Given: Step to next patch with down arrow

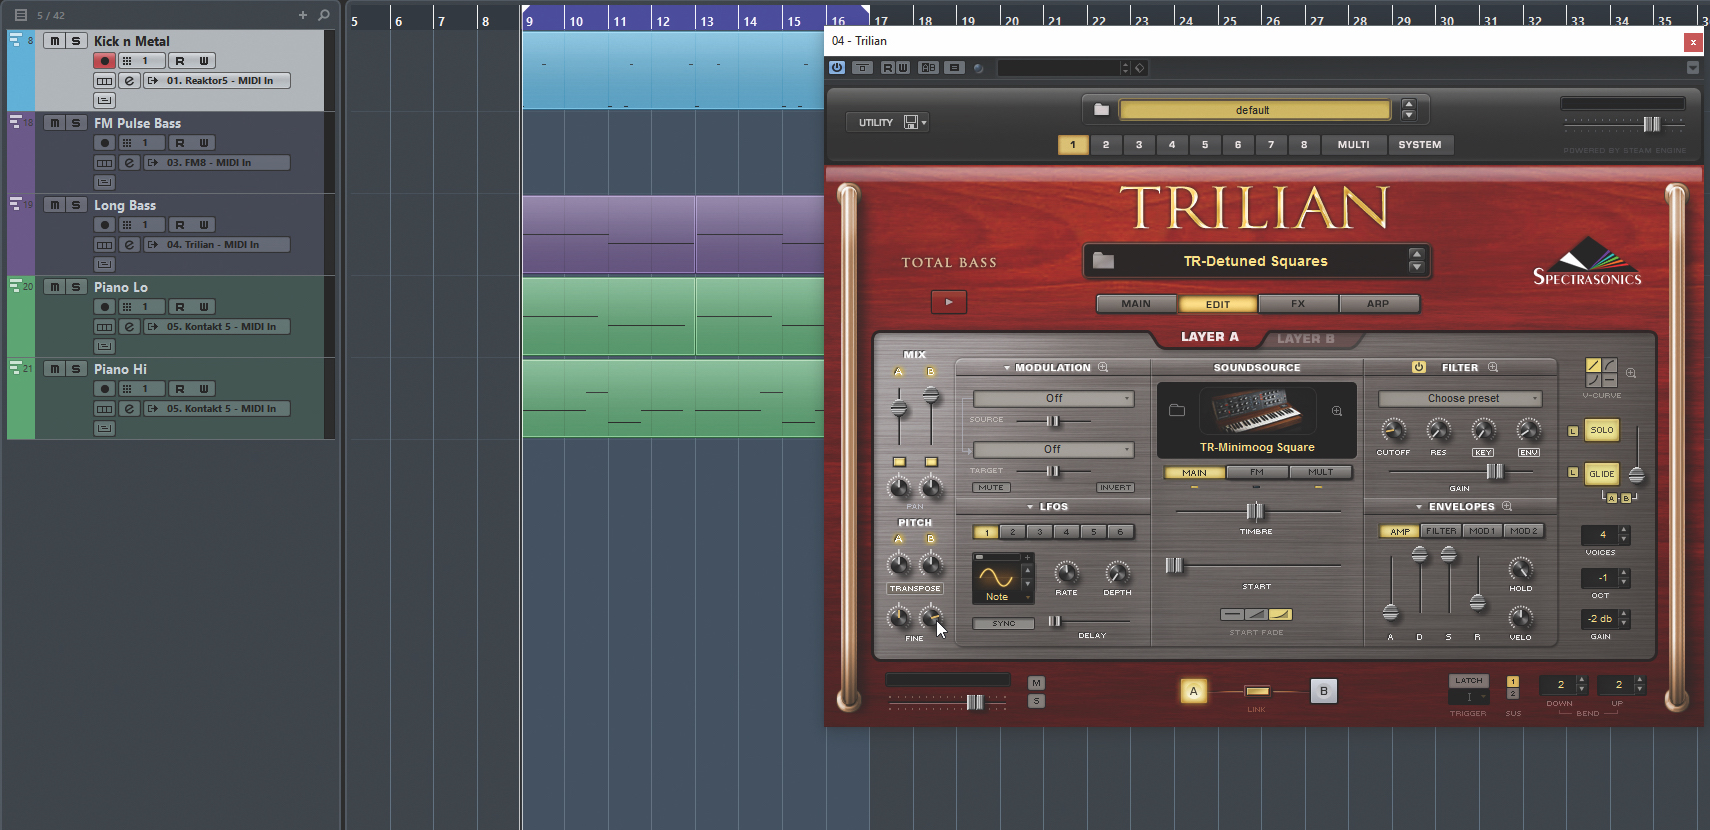Looking at the screenshot, I should [x=1416, y=267].
